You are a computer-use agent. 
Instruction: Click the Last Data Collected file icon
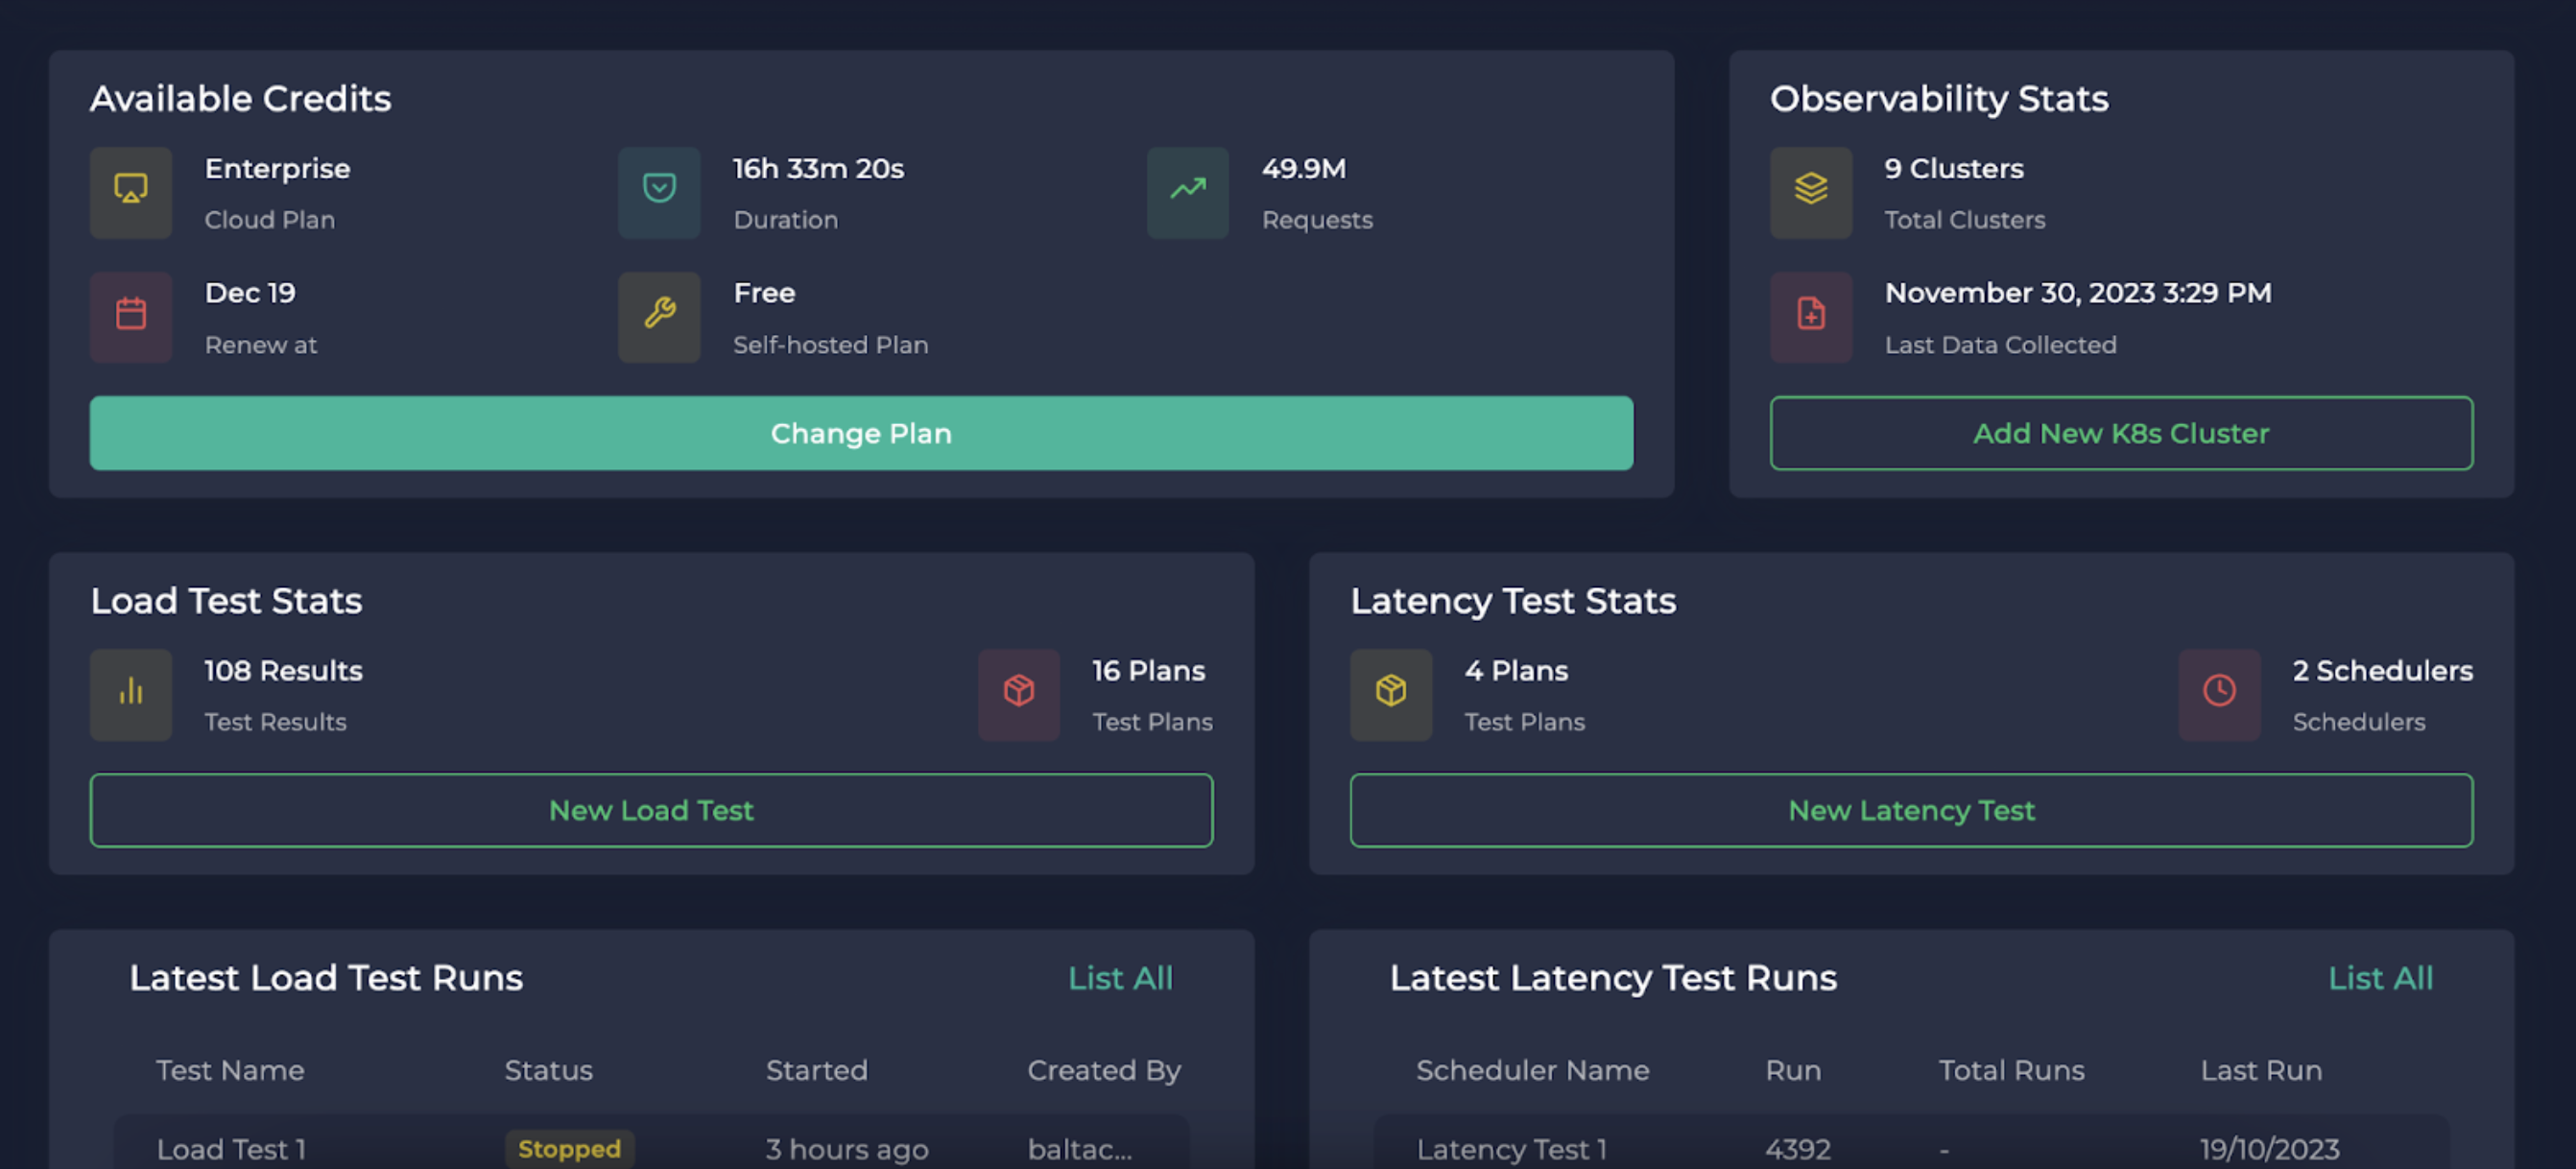(x=1810, y=316)
